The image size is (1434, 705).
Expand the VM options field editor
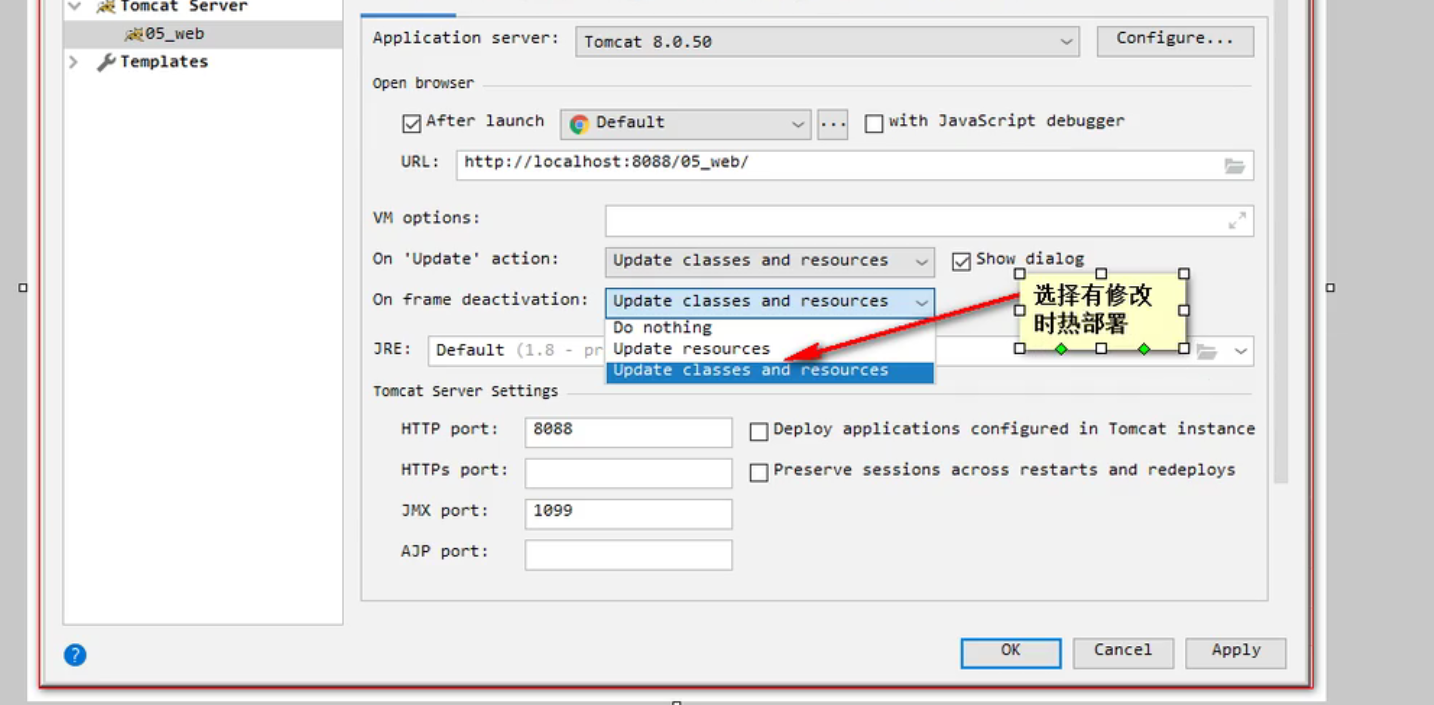1237,220
